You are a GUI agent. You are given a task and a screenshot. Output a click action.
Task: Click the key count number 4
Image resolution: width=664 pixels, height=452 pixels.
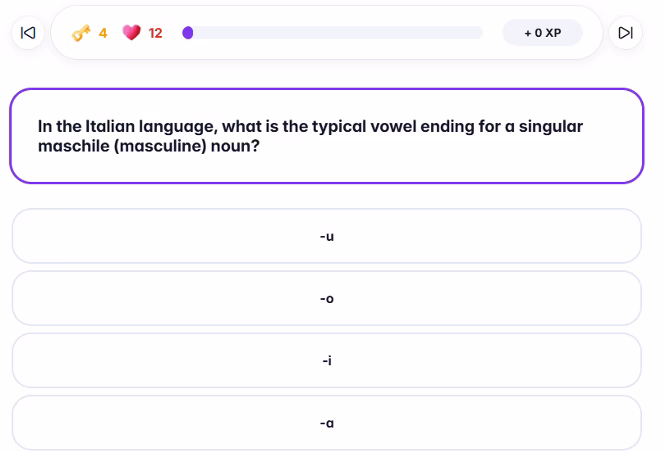click(x=103, y=33)
